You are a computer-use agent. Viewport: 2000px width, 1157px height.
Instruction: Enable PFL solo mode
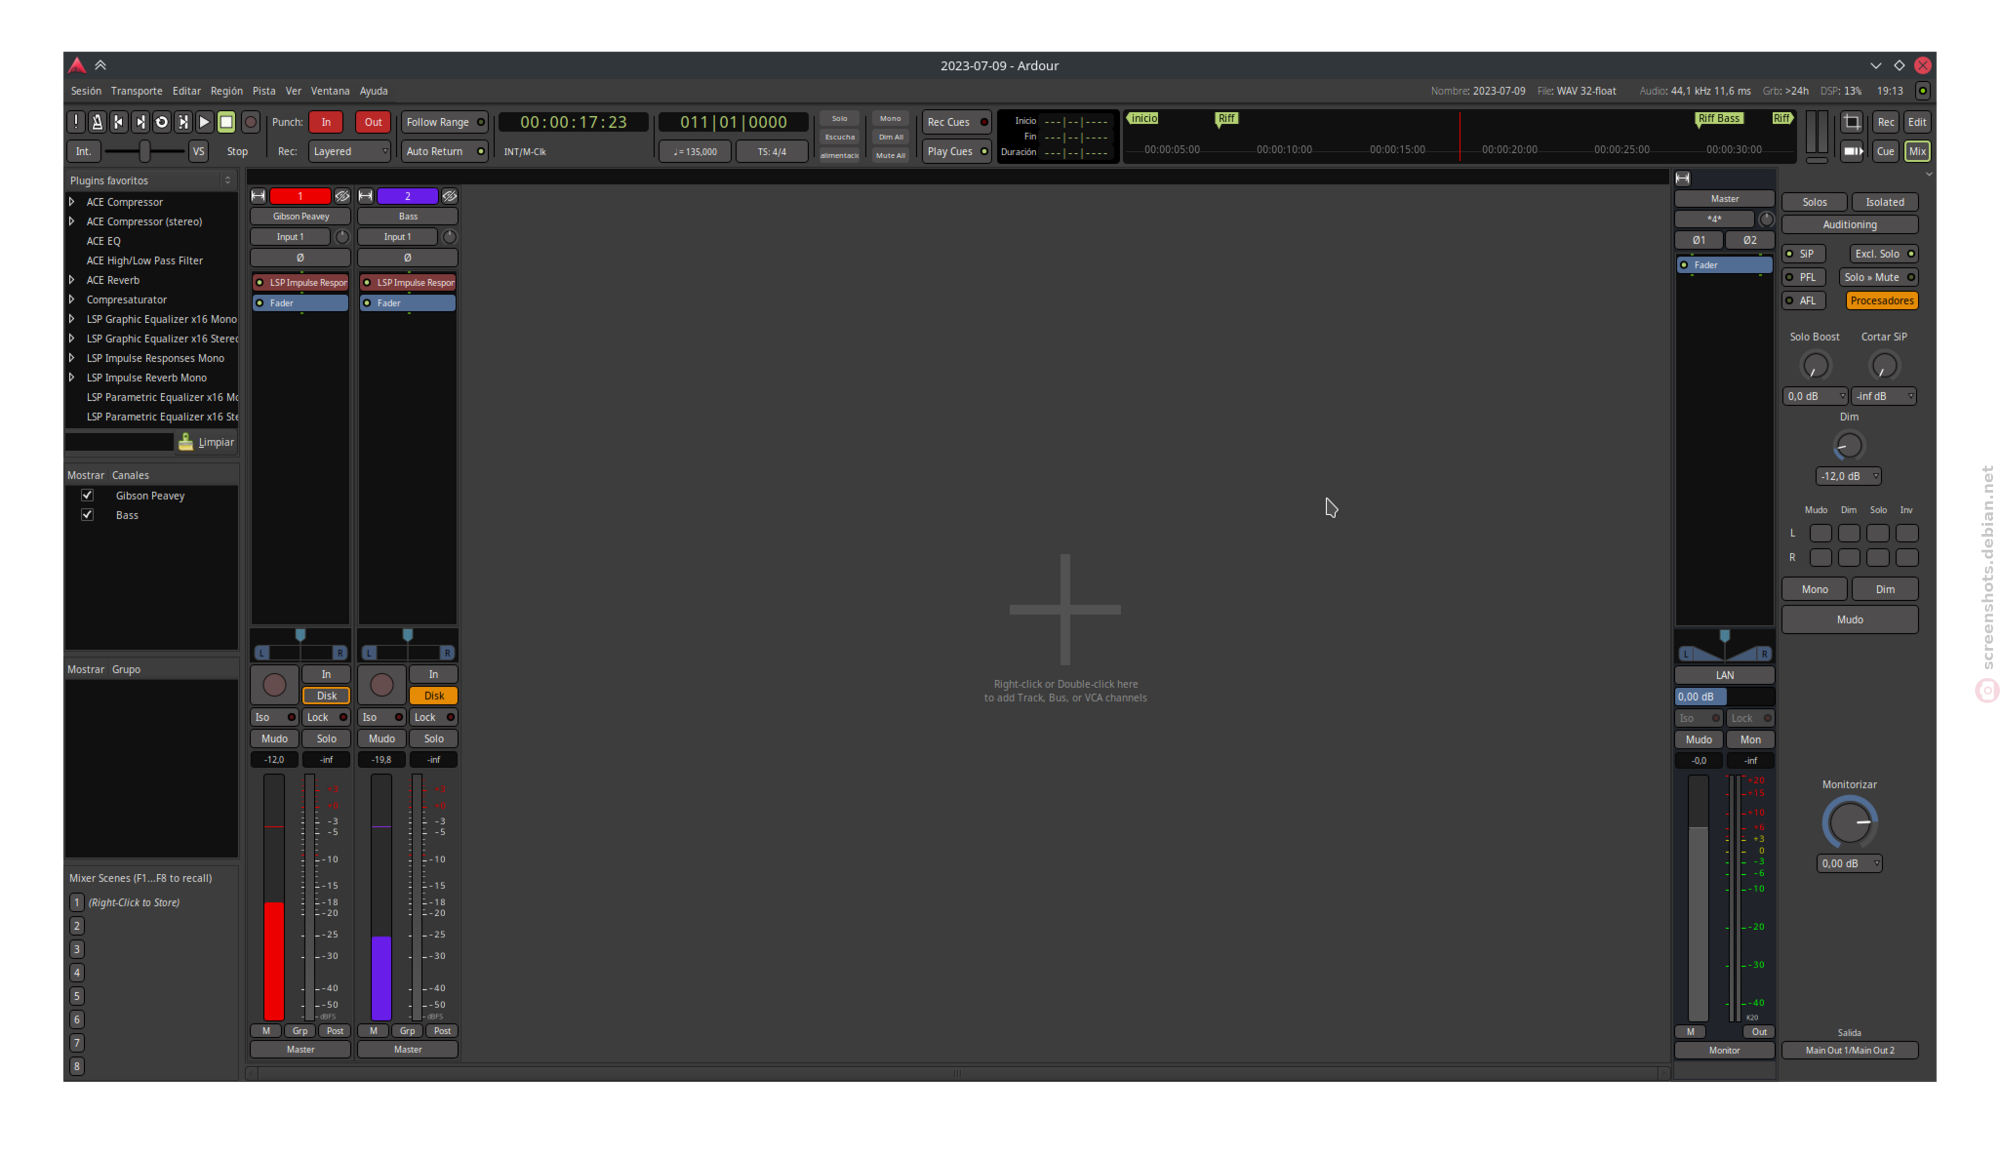point(1804,277)
